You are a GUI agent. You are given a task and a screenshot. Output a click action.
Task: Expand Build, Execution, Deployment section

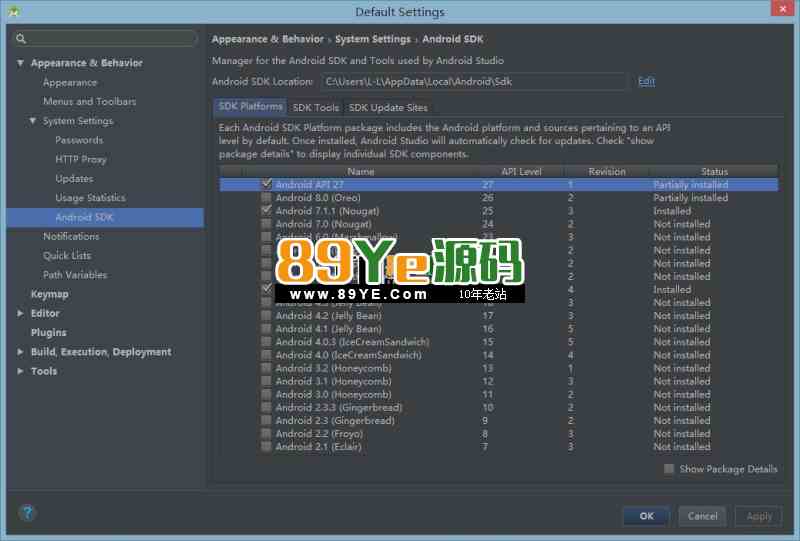click(20, 352)
